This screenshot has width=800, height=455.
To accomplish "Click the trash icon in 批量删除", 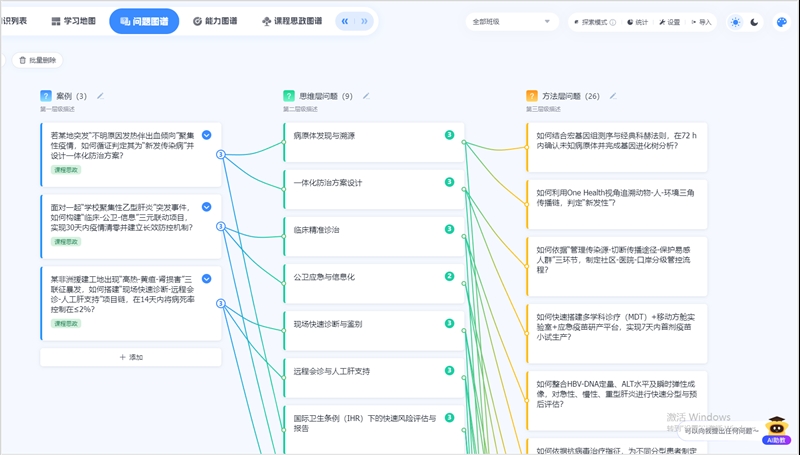I will (22, 60).
